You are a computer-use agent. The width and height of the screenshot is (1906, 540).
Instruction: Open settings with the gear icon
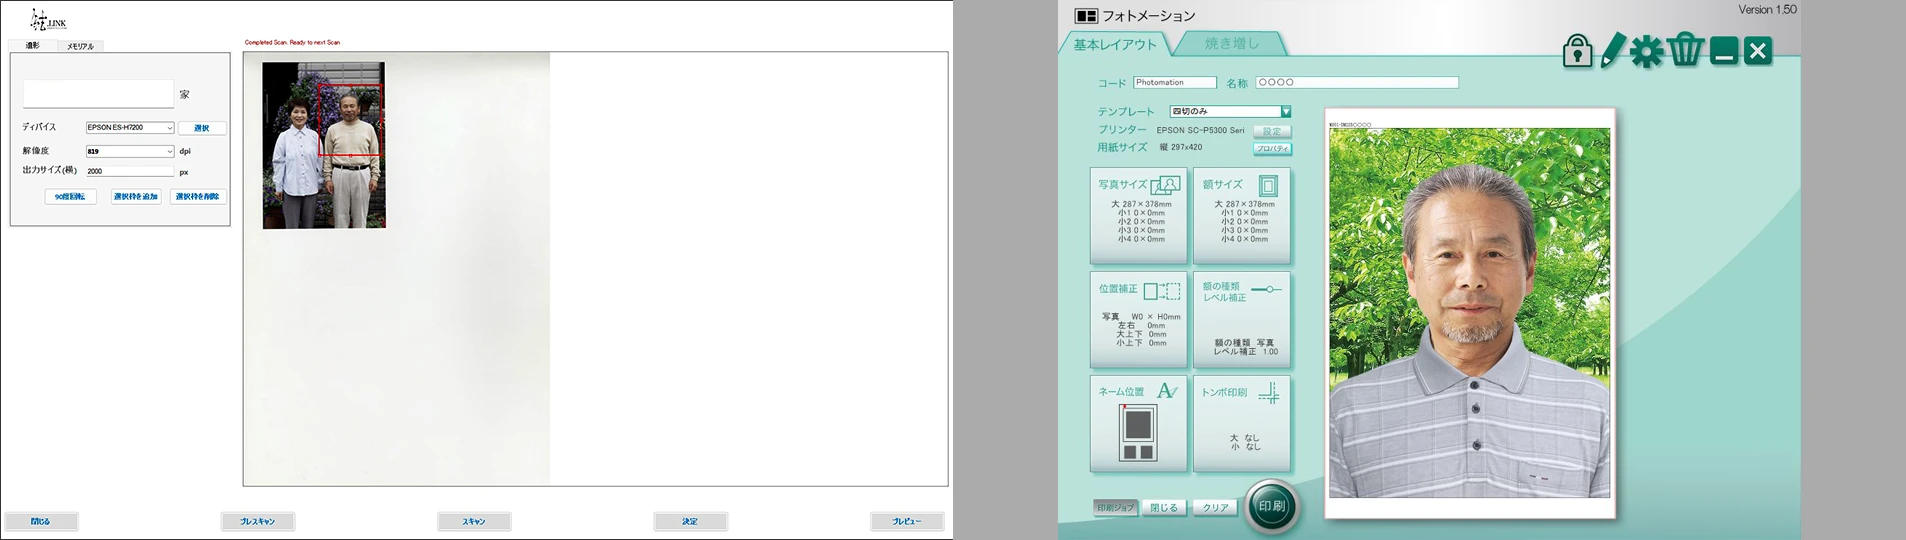(1646, 51)
